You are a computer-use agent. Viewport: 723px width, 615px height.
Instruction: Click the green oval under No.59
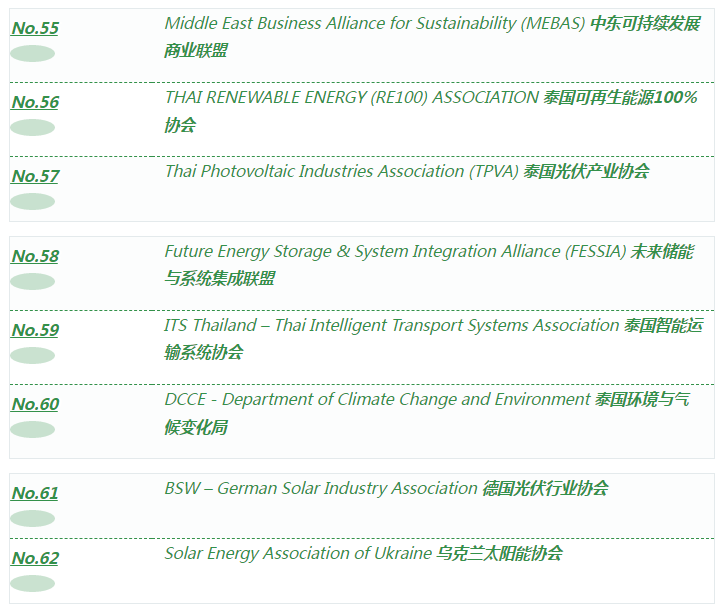[x=32, y=356]
